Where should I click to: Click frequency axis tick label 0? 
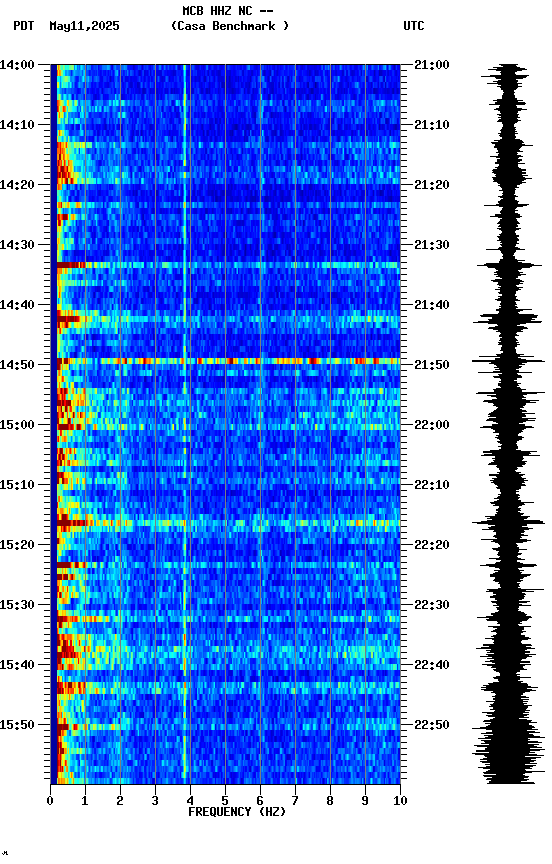click(x=50, y=801)
